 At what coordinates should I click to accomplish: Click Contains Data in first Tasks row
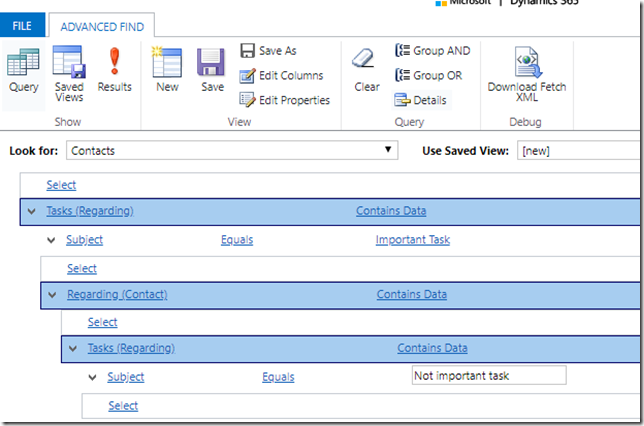[391, 211]
